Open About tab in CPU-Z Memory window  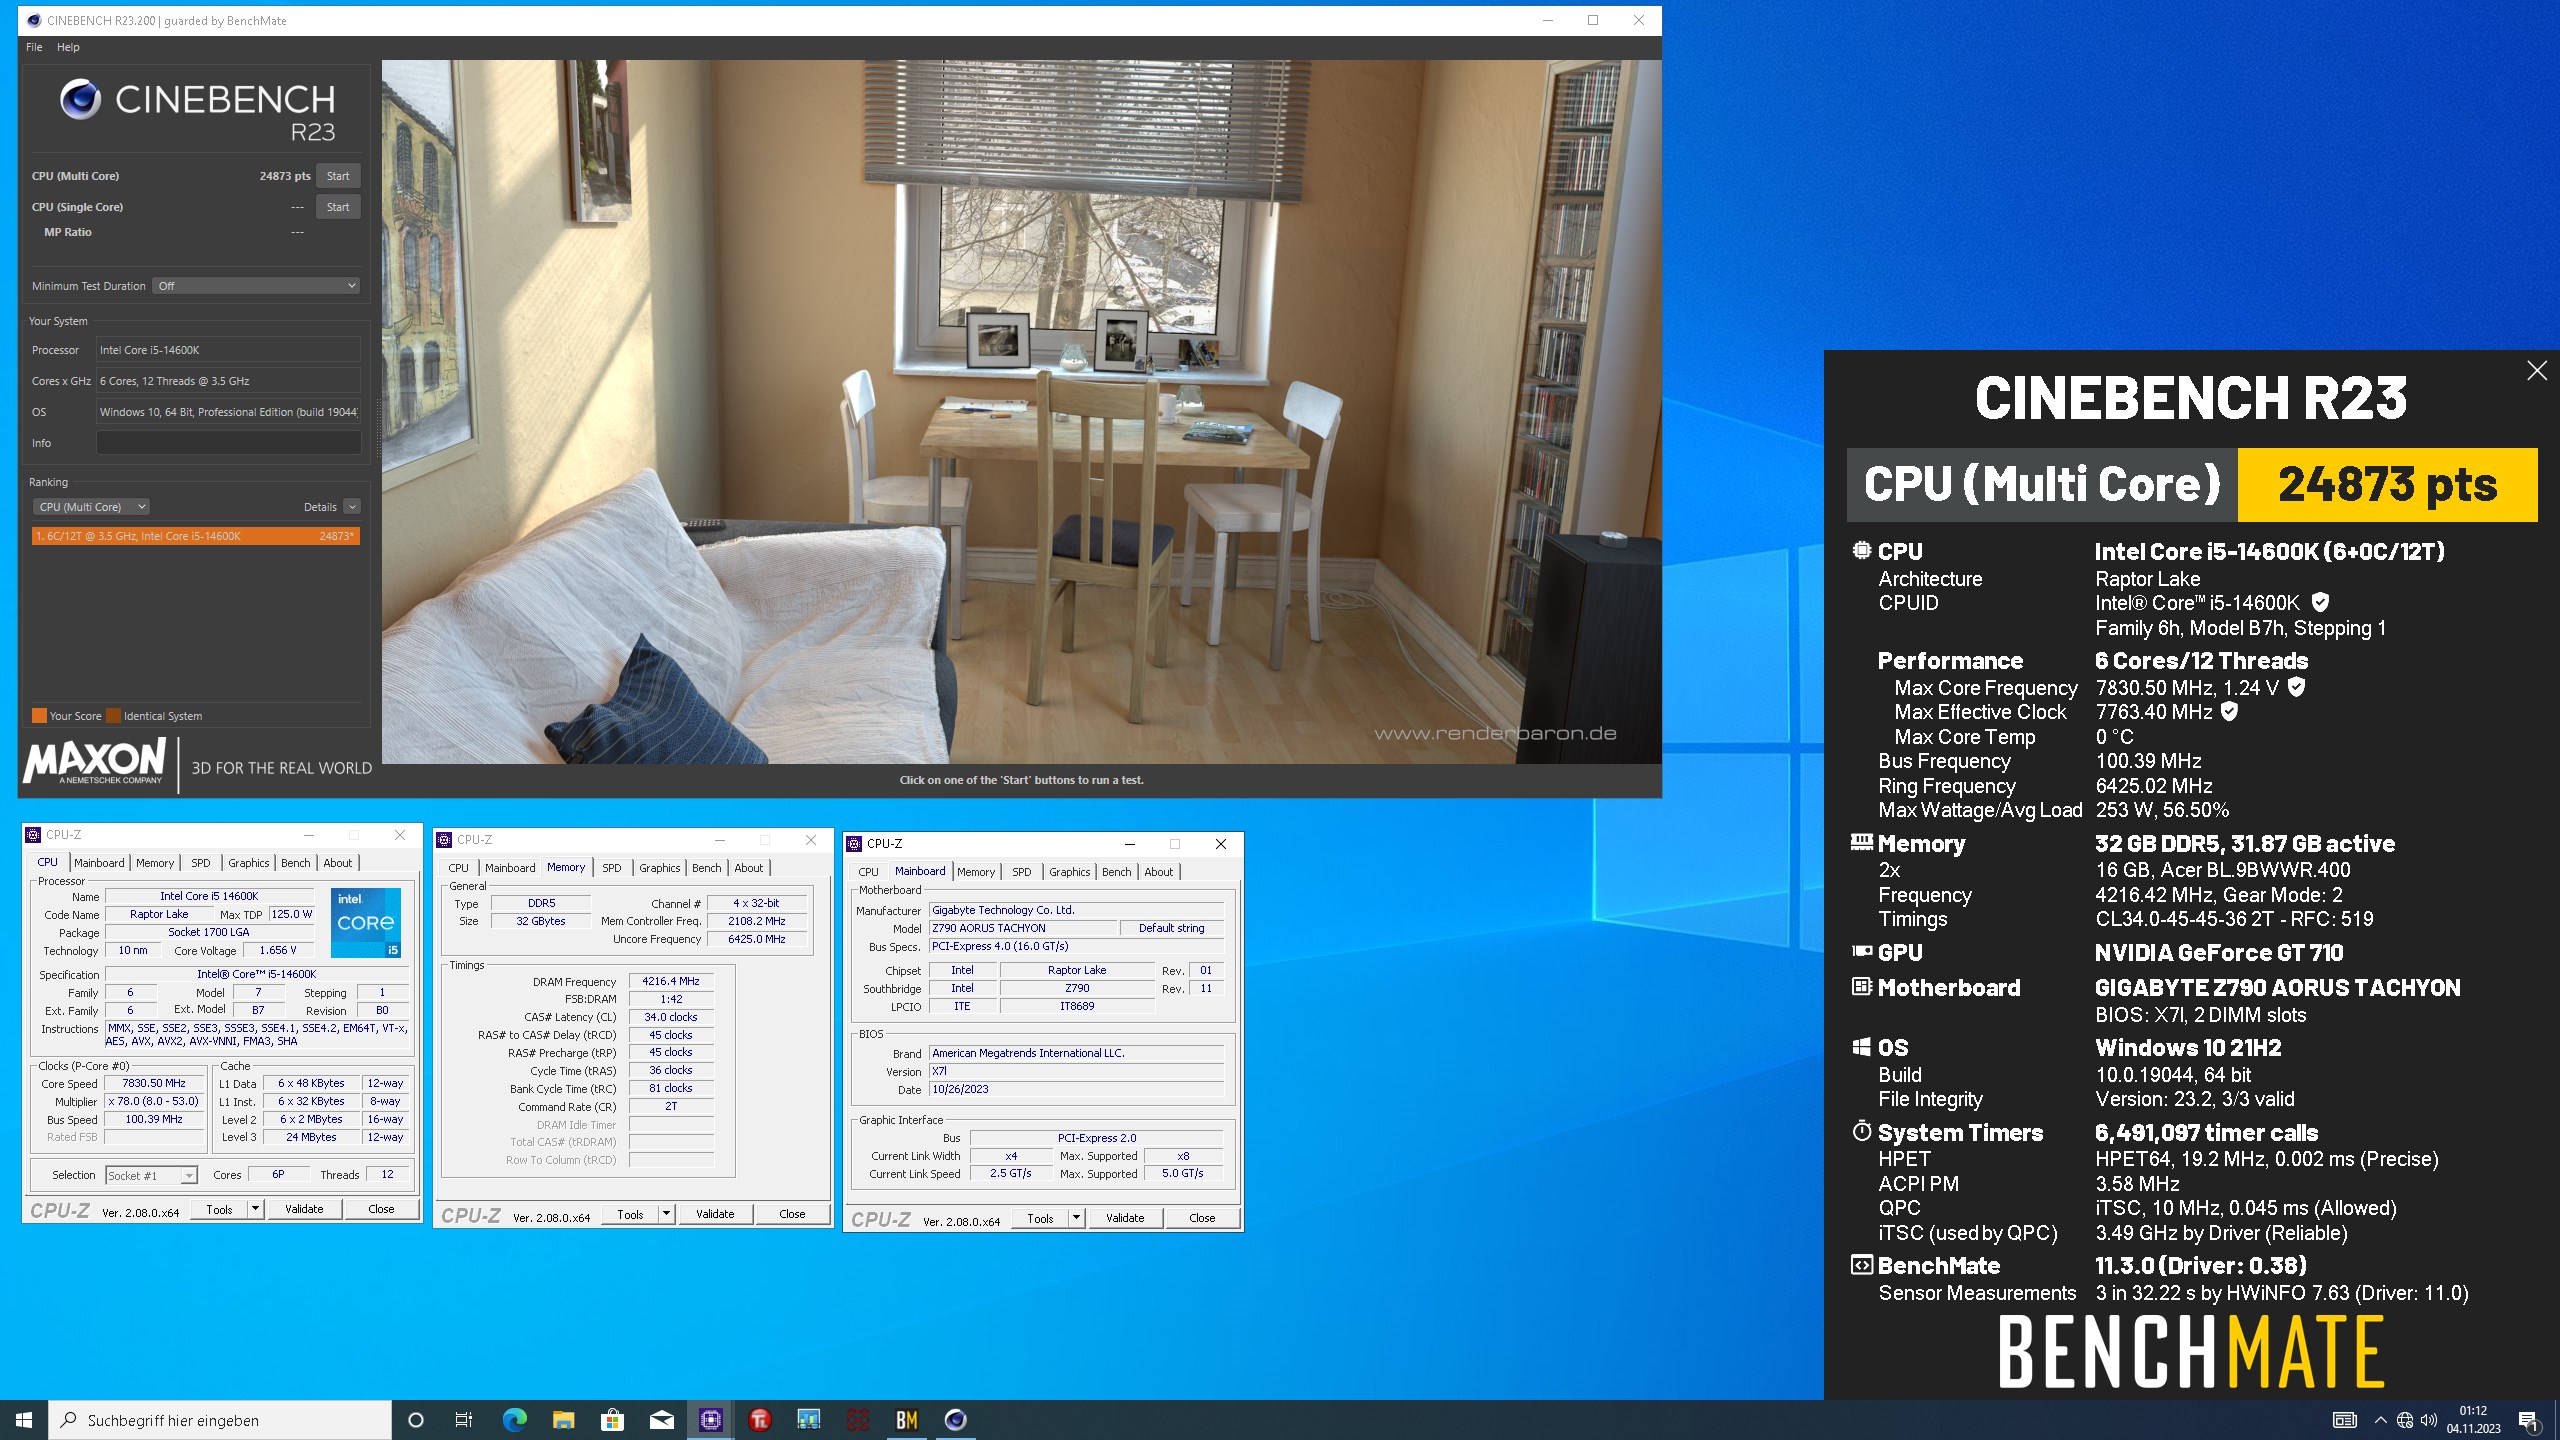[x=748, y=868]
